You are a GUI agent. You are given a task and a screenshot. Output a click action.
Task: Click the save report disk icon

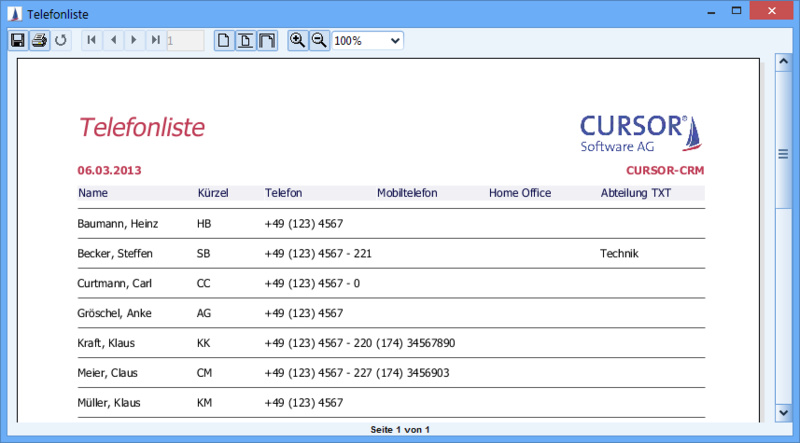[17, 41]
